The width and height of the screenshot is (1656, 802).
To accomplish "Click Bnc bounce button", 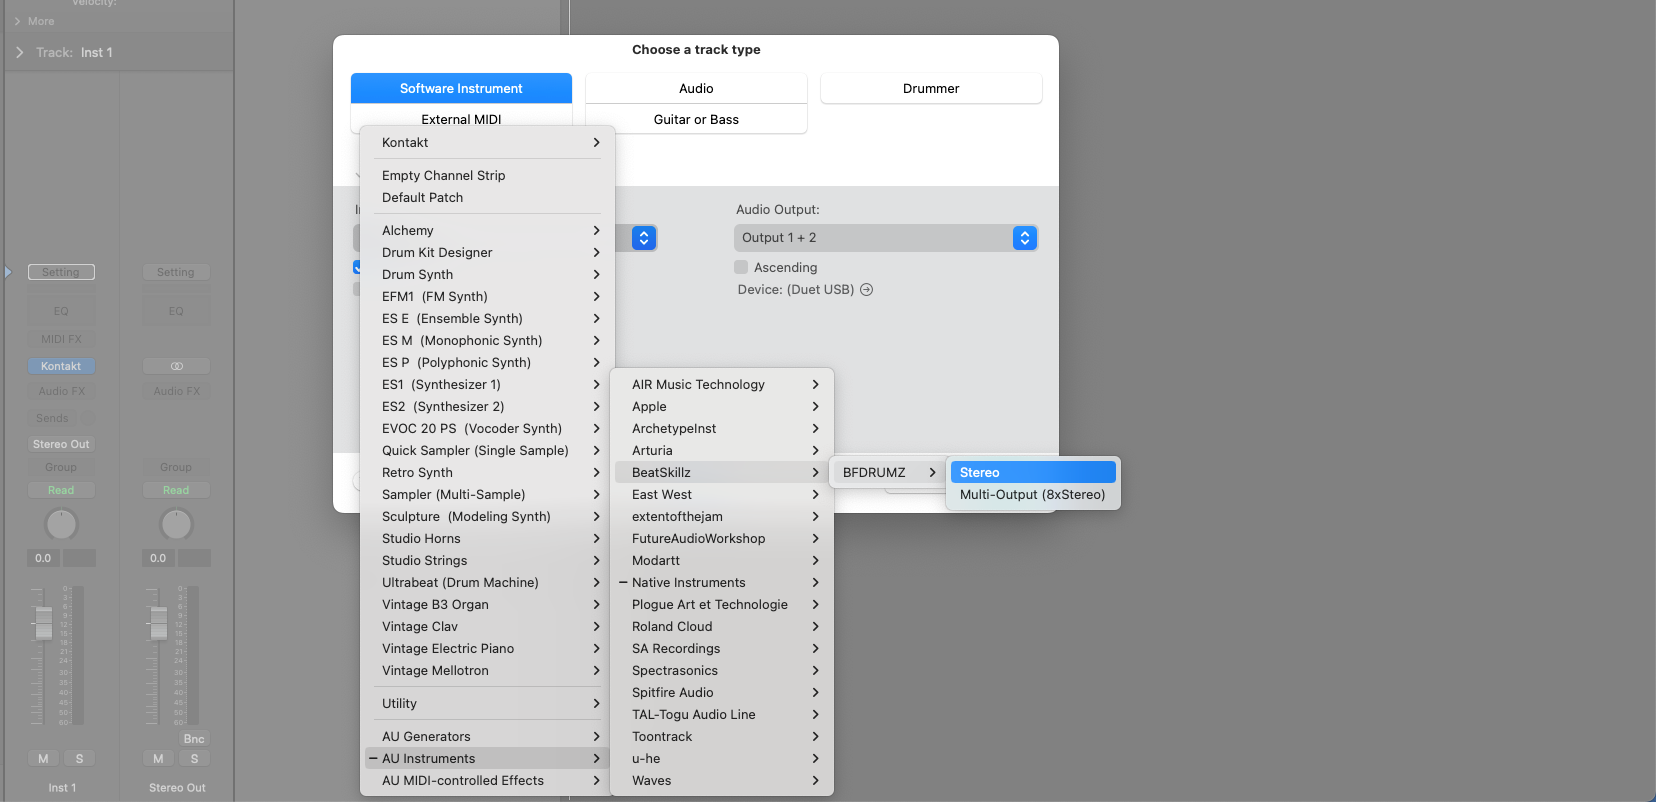I will click(194, 739).
